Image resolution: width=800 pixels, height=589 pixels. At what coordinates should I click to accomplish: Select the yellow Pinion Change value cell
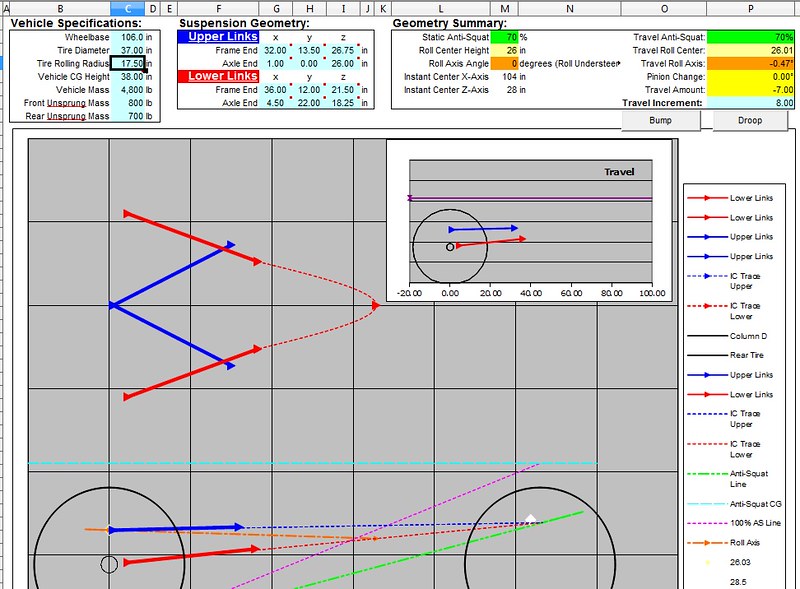coord(751,77)
